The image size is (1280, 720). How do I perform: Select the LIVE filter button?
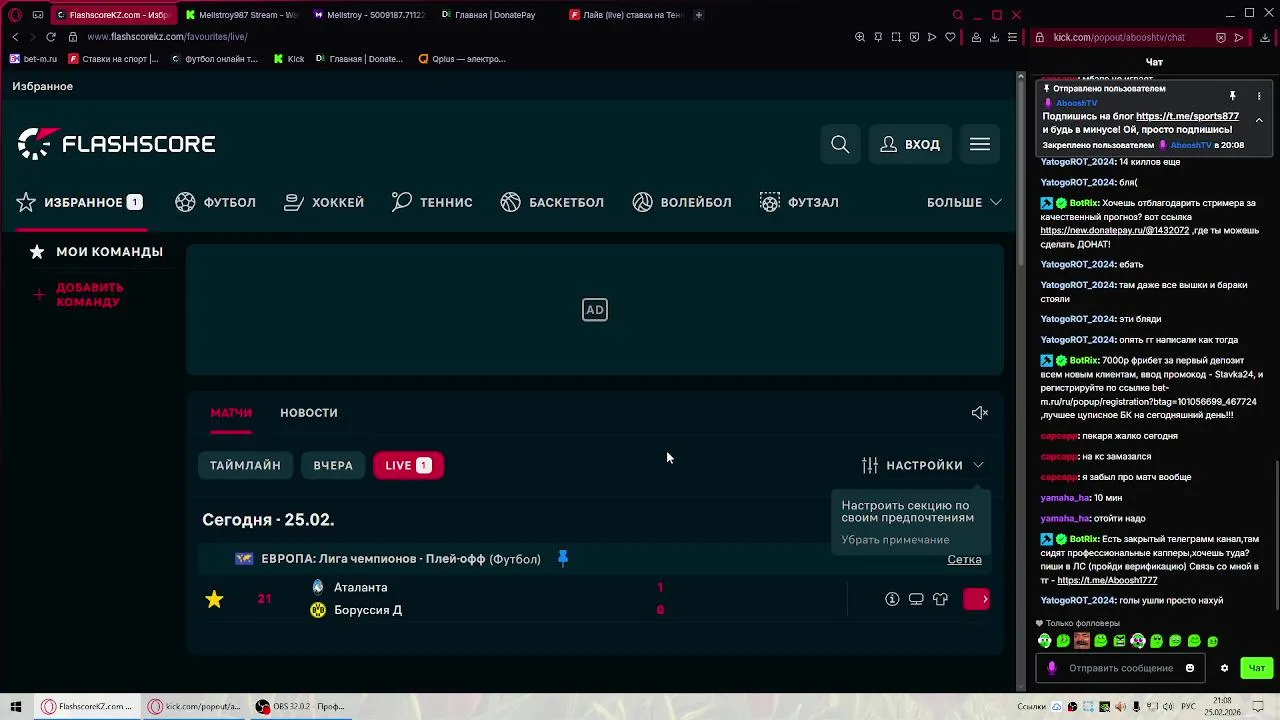click(408, 465)
